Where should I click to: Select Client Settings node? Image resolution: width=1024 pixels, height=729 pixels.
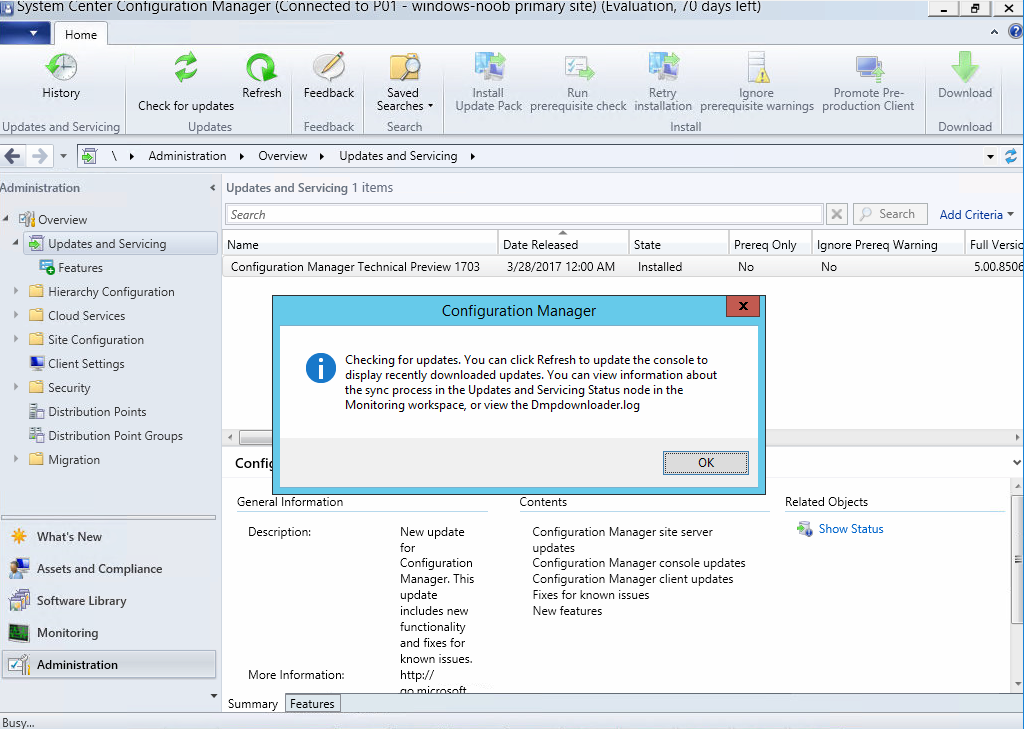pyautogui.click(x=86, y=364)
